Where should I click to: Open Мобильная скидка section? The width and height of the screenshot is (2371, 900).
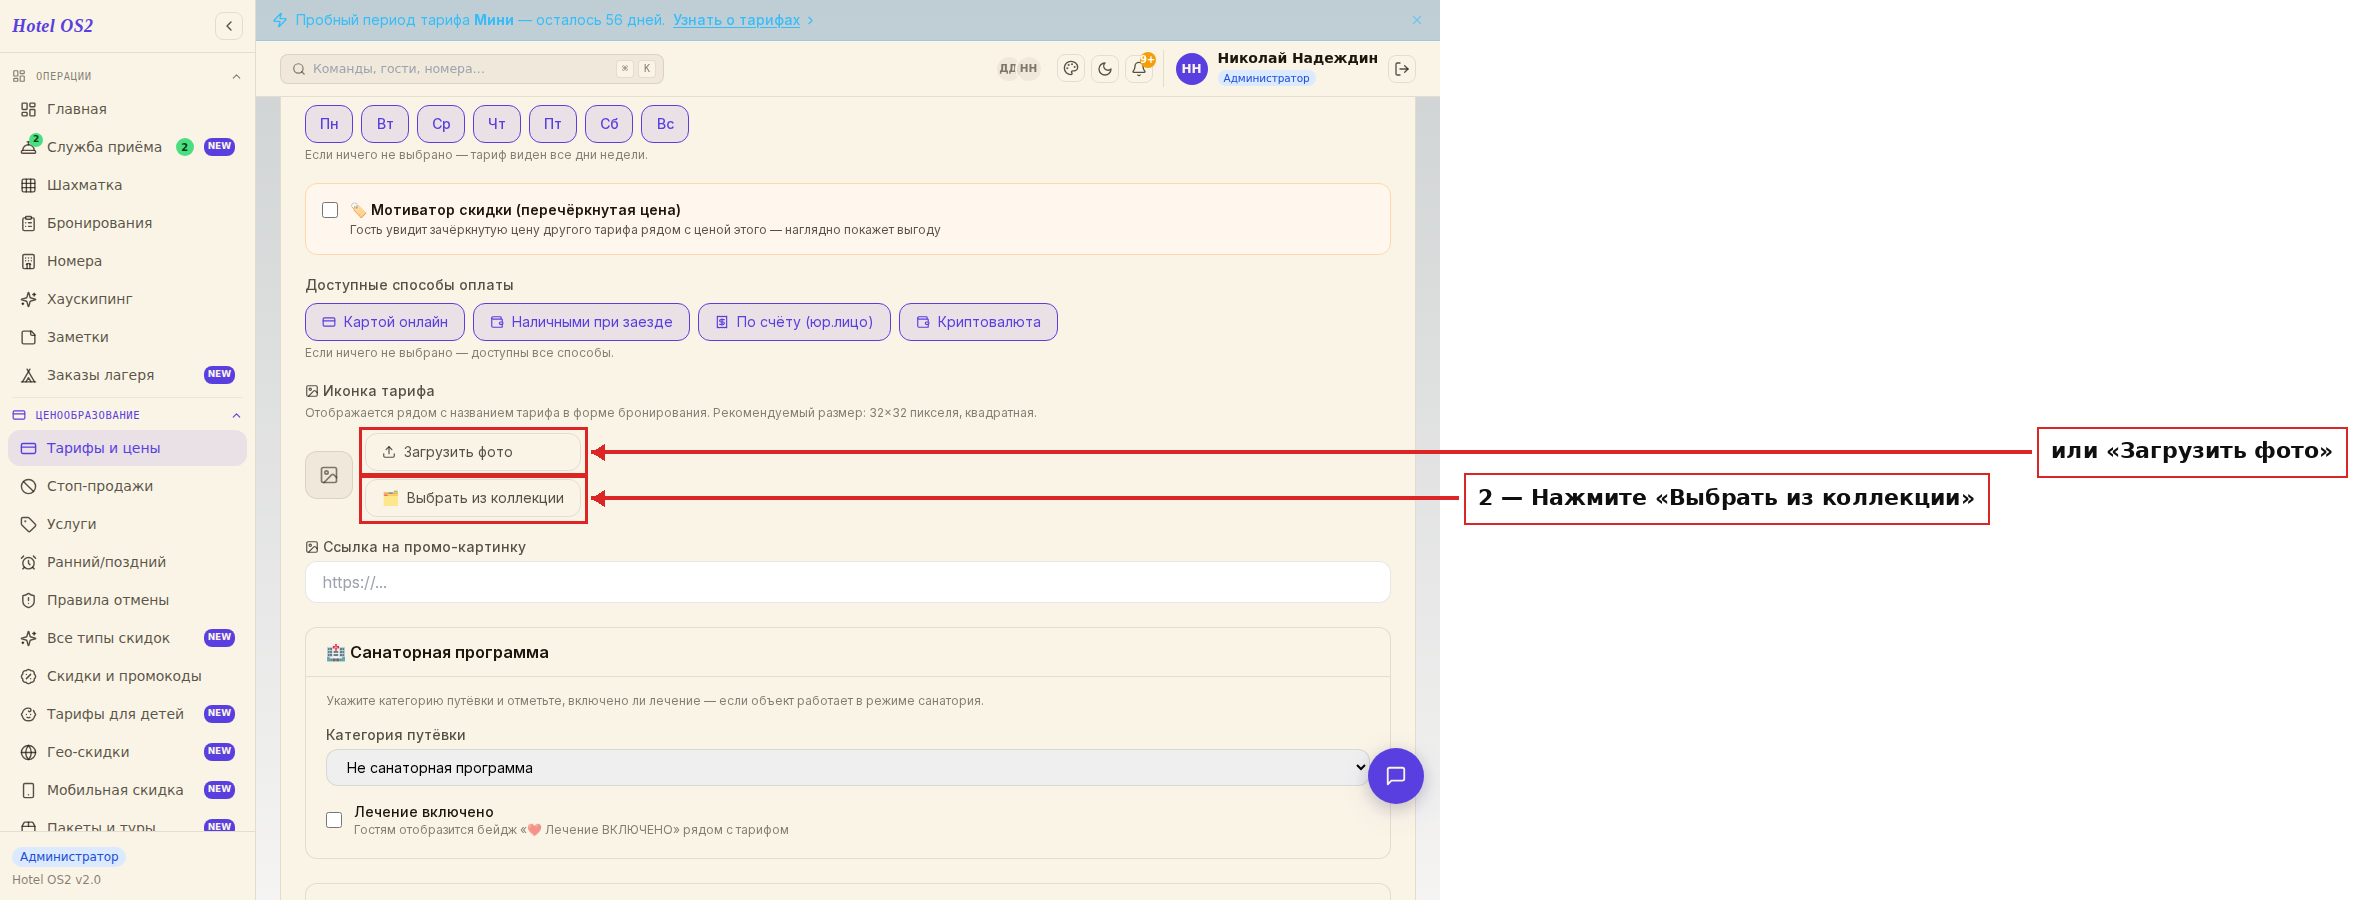coord(127,790)
